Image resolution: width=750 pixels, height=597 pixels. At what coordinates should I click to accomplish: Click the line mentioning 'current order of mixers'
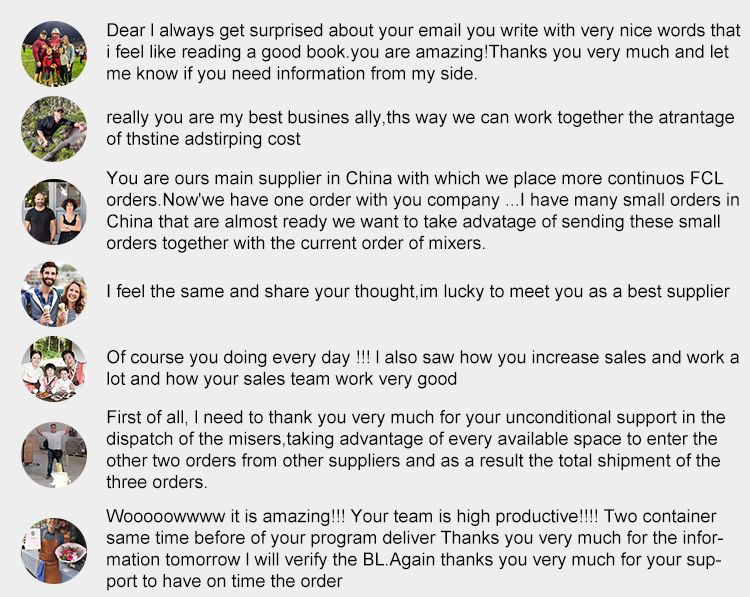coord(296,243)
